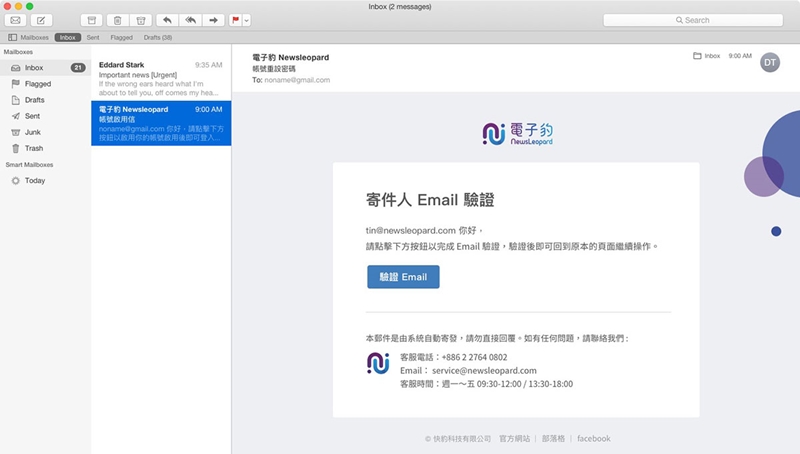Viewport: 800px width, 454px height.
Task: Flag the message with red flag
Action: pyautogui.click(x=235, y=20)
